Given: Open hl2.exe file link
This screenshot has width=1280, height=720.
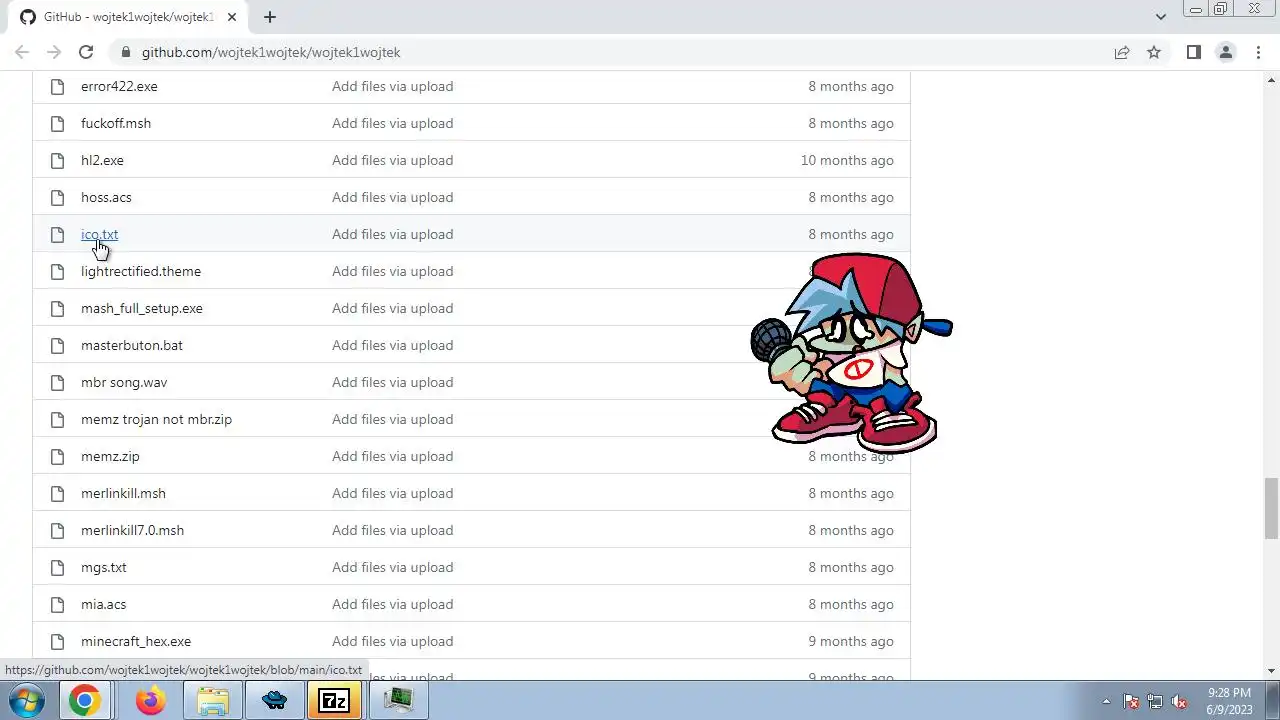Looking at the screenshot, I should tap(102, 160).
